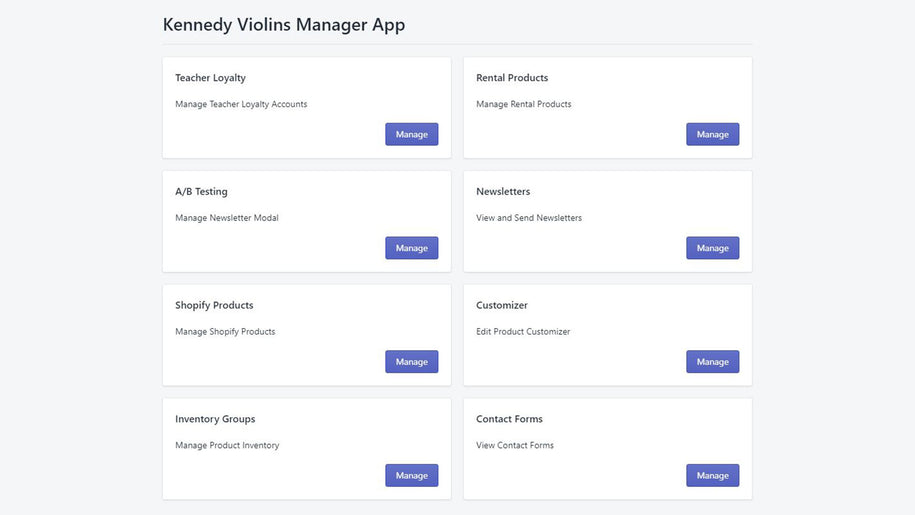
Task: Click 'View and Send Newsletters' text
Action: pyautogui.click(x=529, y=218)
